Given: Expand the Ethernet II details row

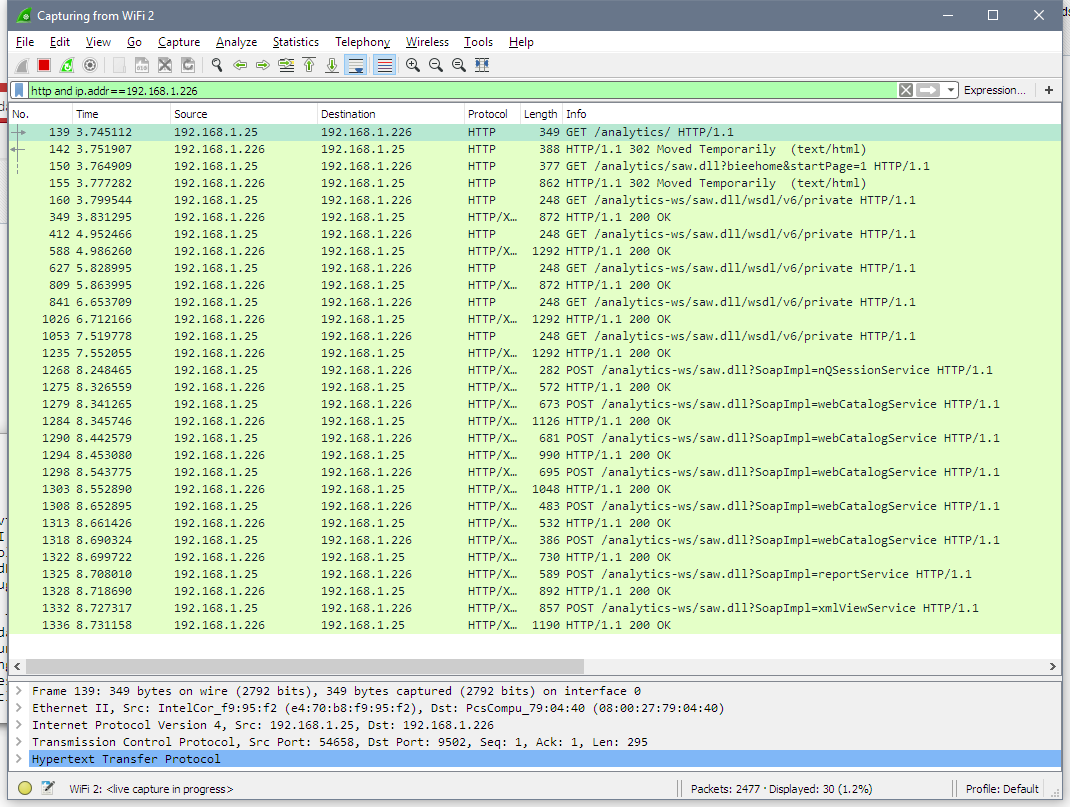Looking at the screenshot, I should pos(19,708).
